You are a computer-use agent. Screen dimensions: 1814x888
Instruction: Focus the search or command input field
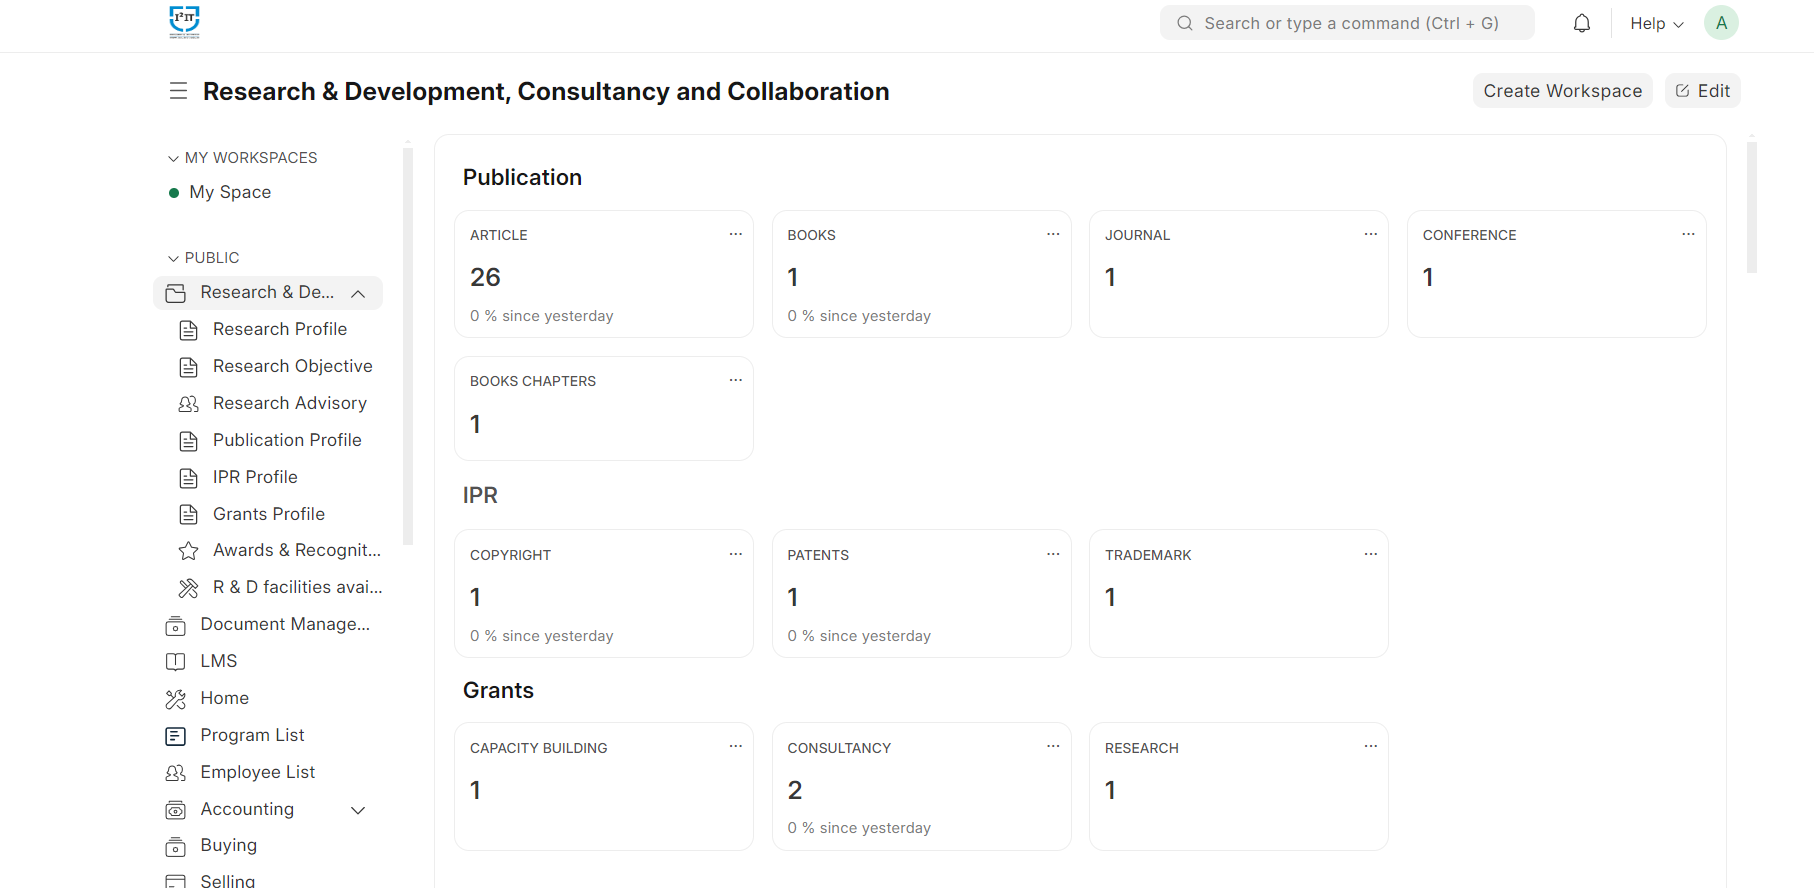coord(1350,23)
